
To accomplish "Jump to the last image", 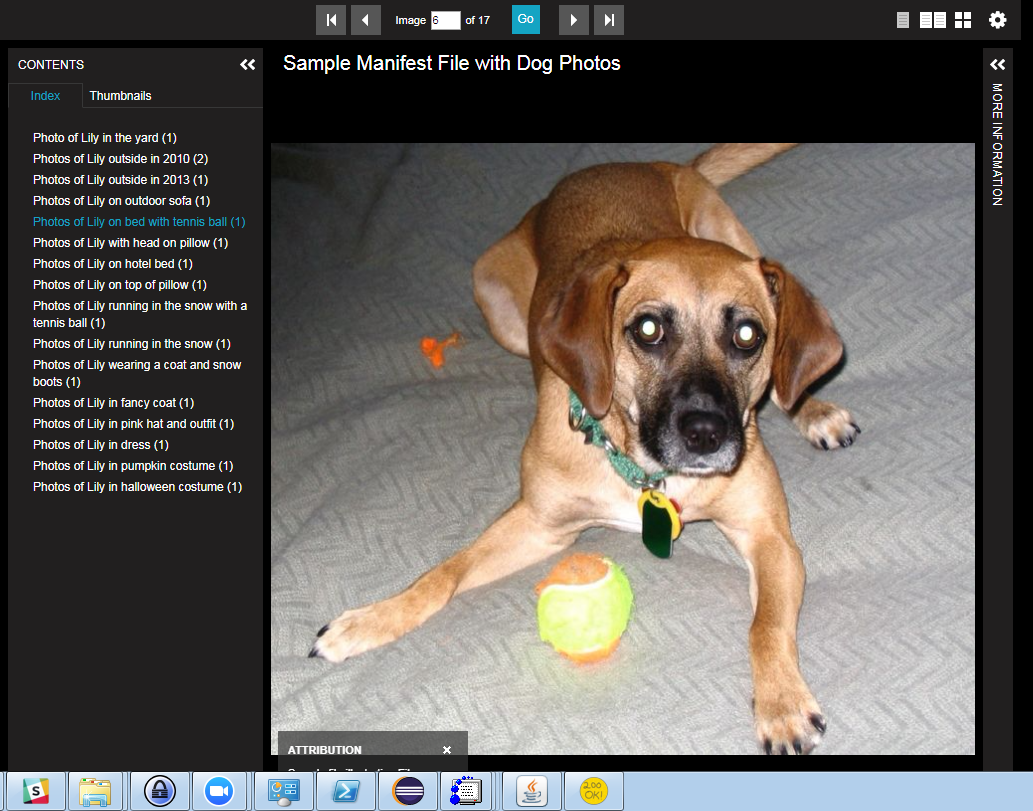I will click(609, 20).
